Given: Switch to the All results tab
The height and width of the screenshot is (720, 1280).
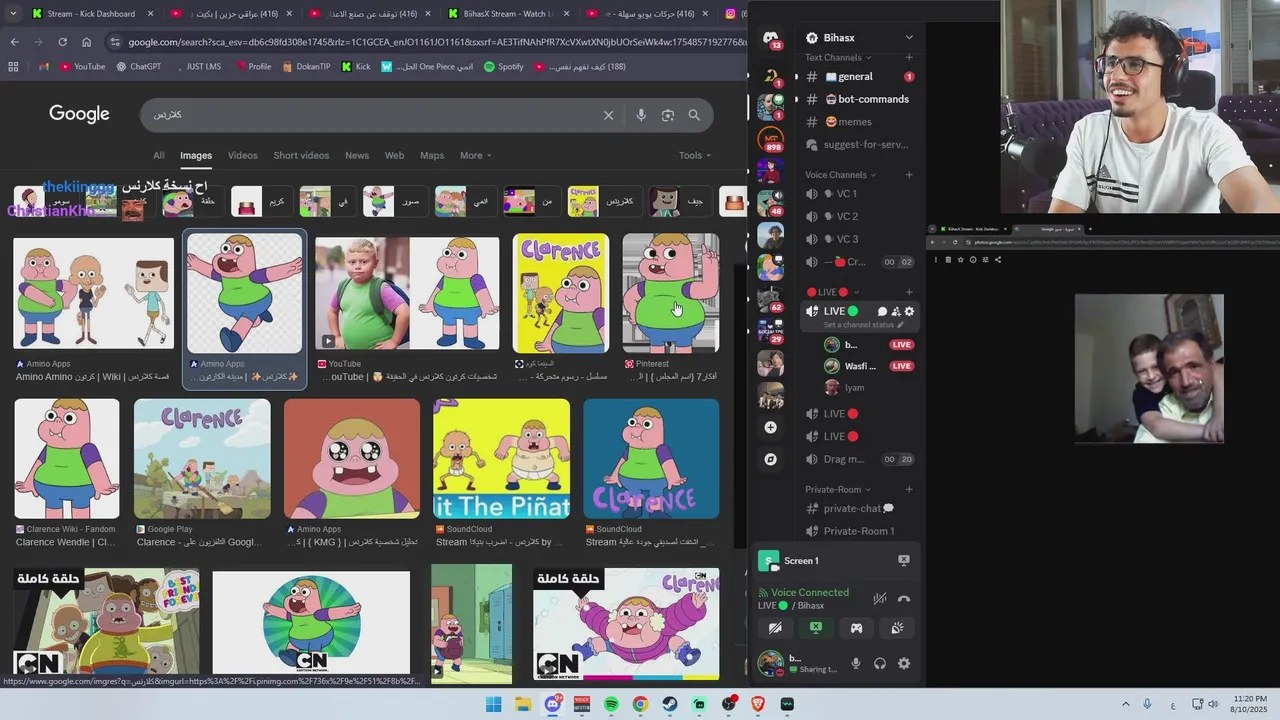Looking at the screenshot, I should pos(158,155).
